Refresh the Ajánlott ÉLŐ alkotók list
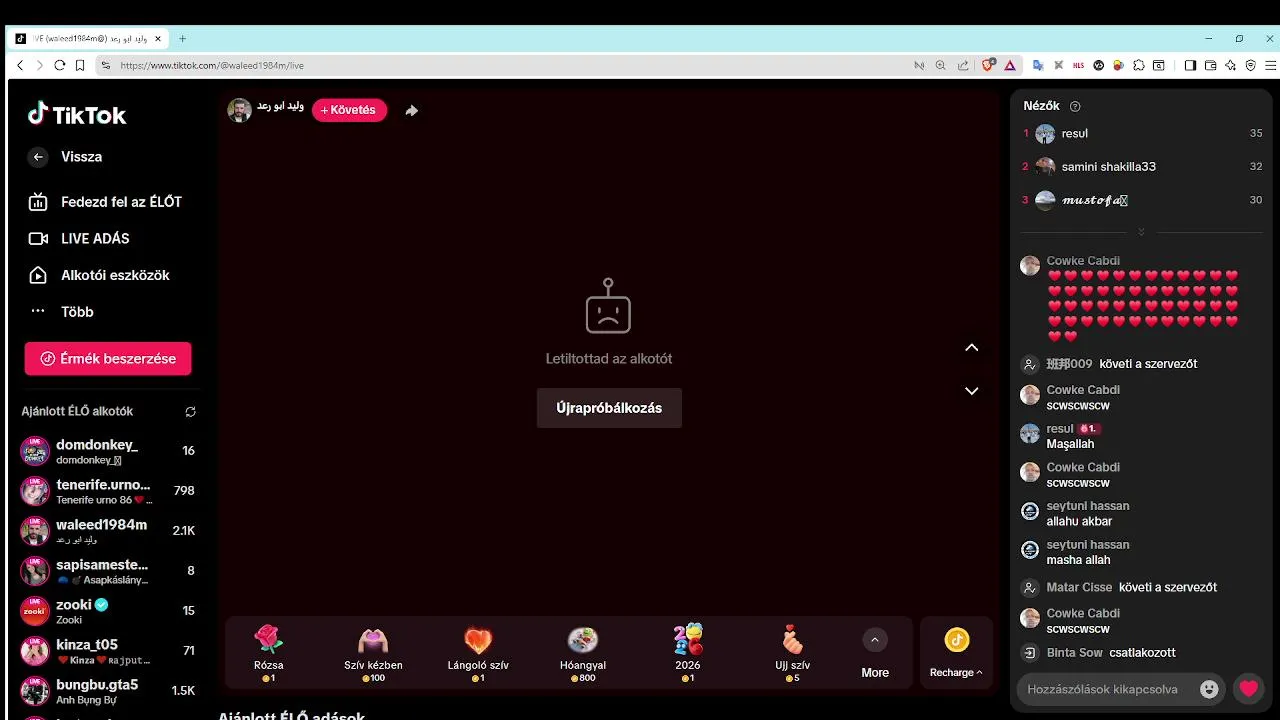1280x720 pixels. coord(190,411)
